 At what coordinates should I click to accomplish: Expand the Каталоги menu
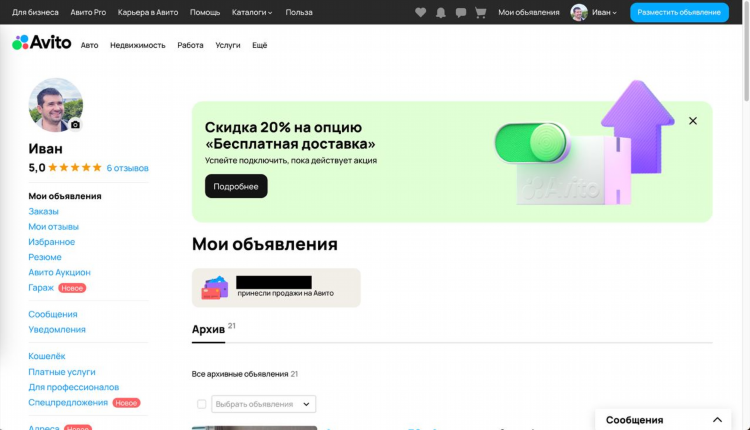pyautogui.click(x=252, y=12)
